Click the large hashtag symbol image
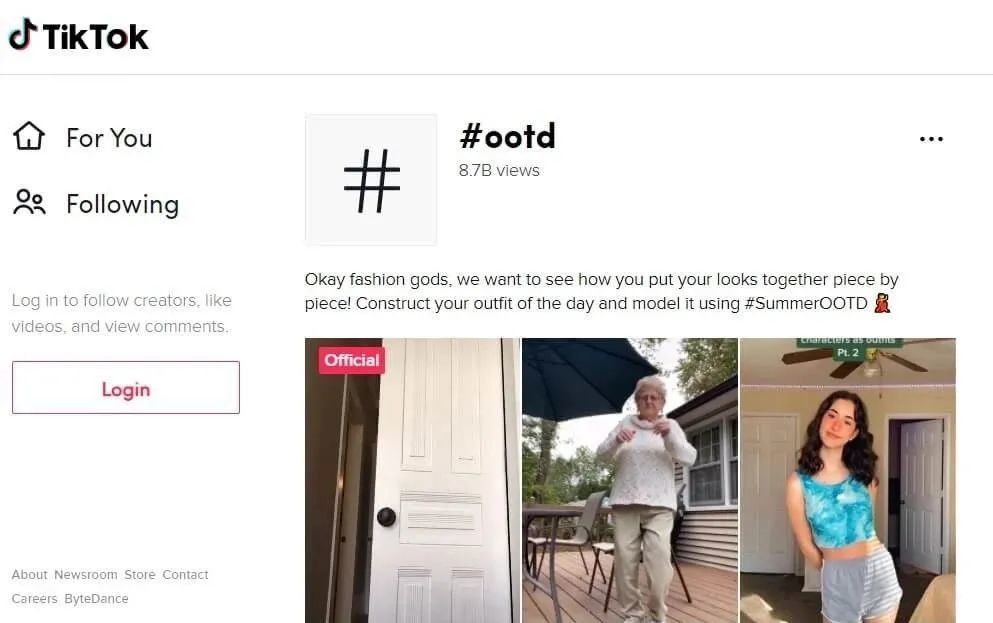The height and width of the screenshot is (623, 993). (x=371, y=180)
